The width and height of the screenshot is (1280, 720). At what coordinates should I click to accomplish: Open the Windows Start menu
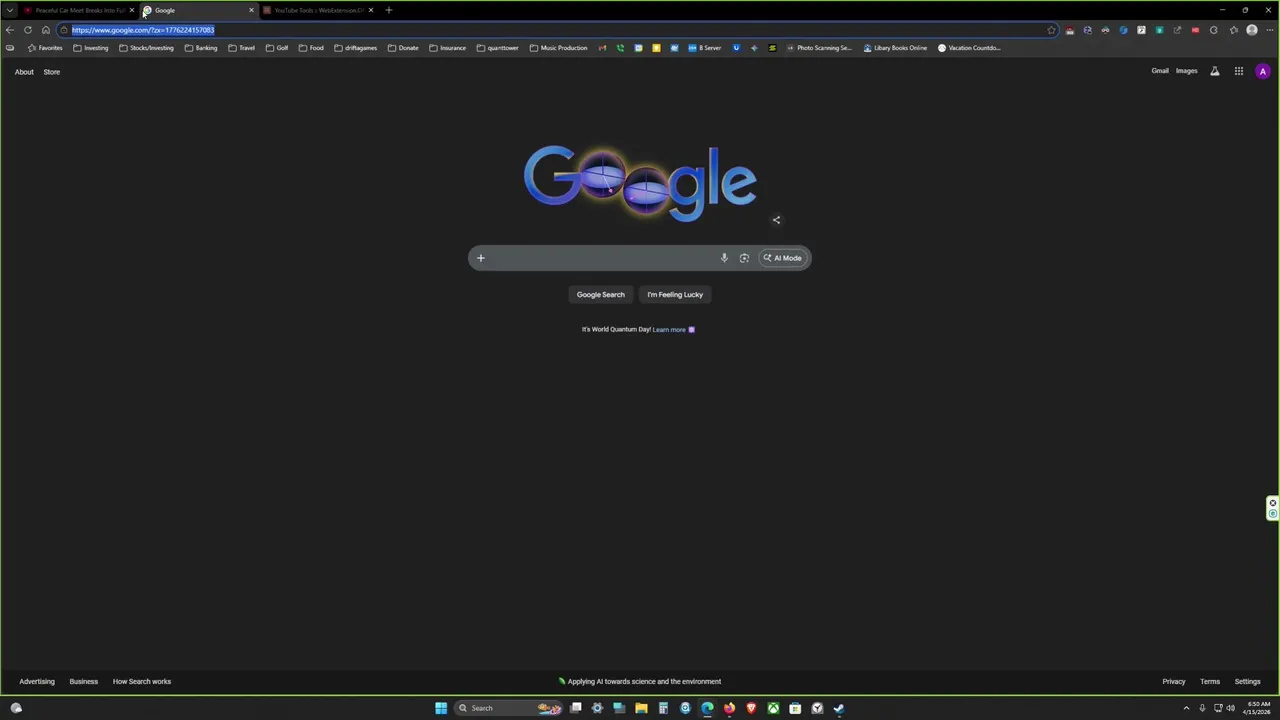tap(441, 708)
